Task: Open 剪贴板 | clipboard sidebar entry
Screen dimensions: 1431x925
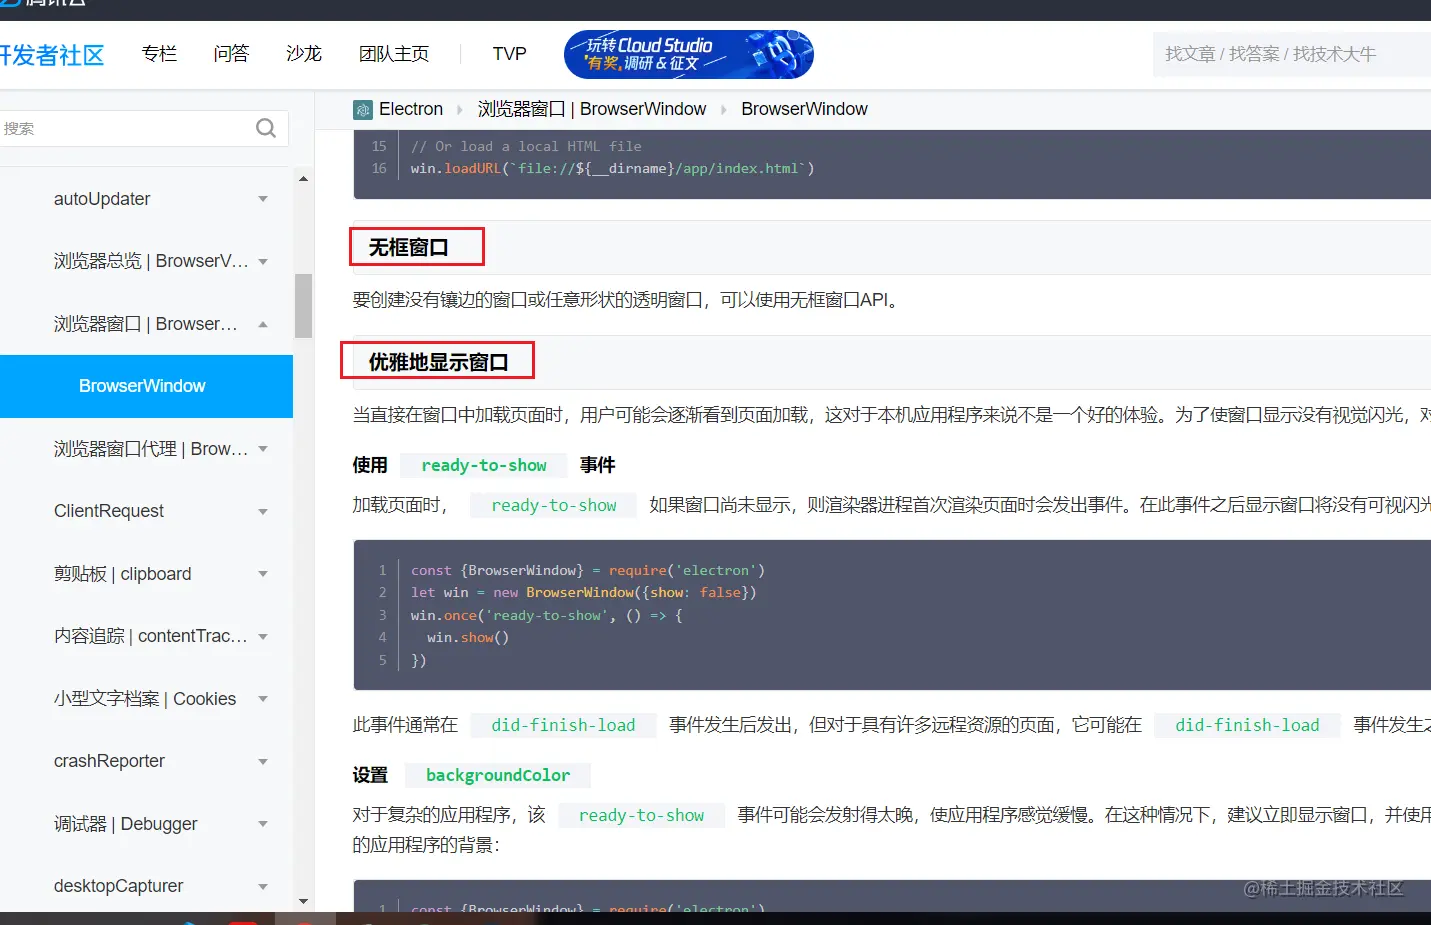Action: tap(123, 574)
